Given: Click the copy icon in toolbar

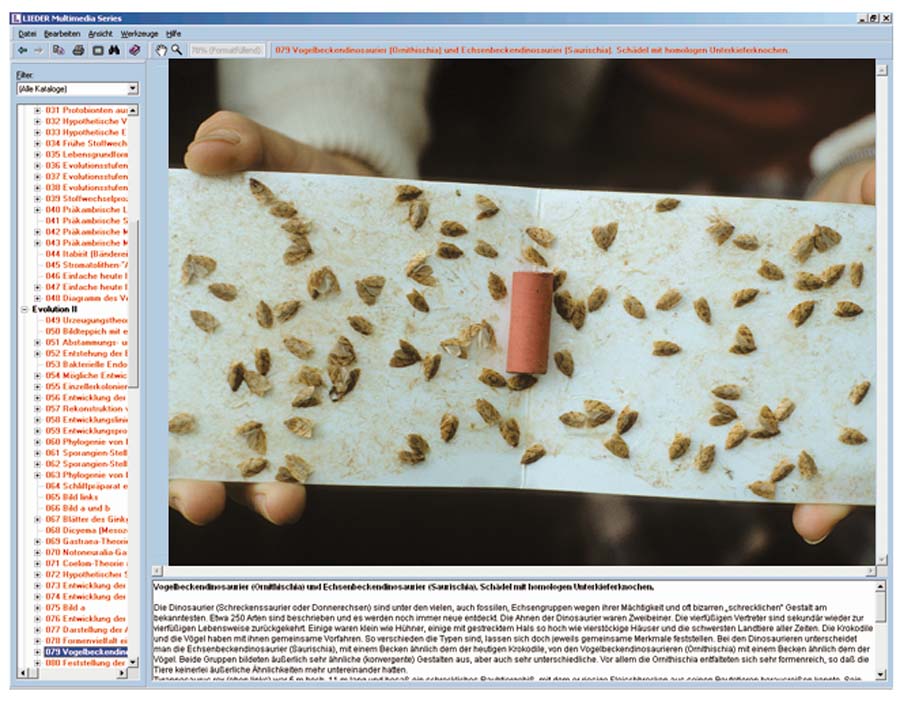Looking at the screenshot, I should pyautogui.click(x=59, y=49).
